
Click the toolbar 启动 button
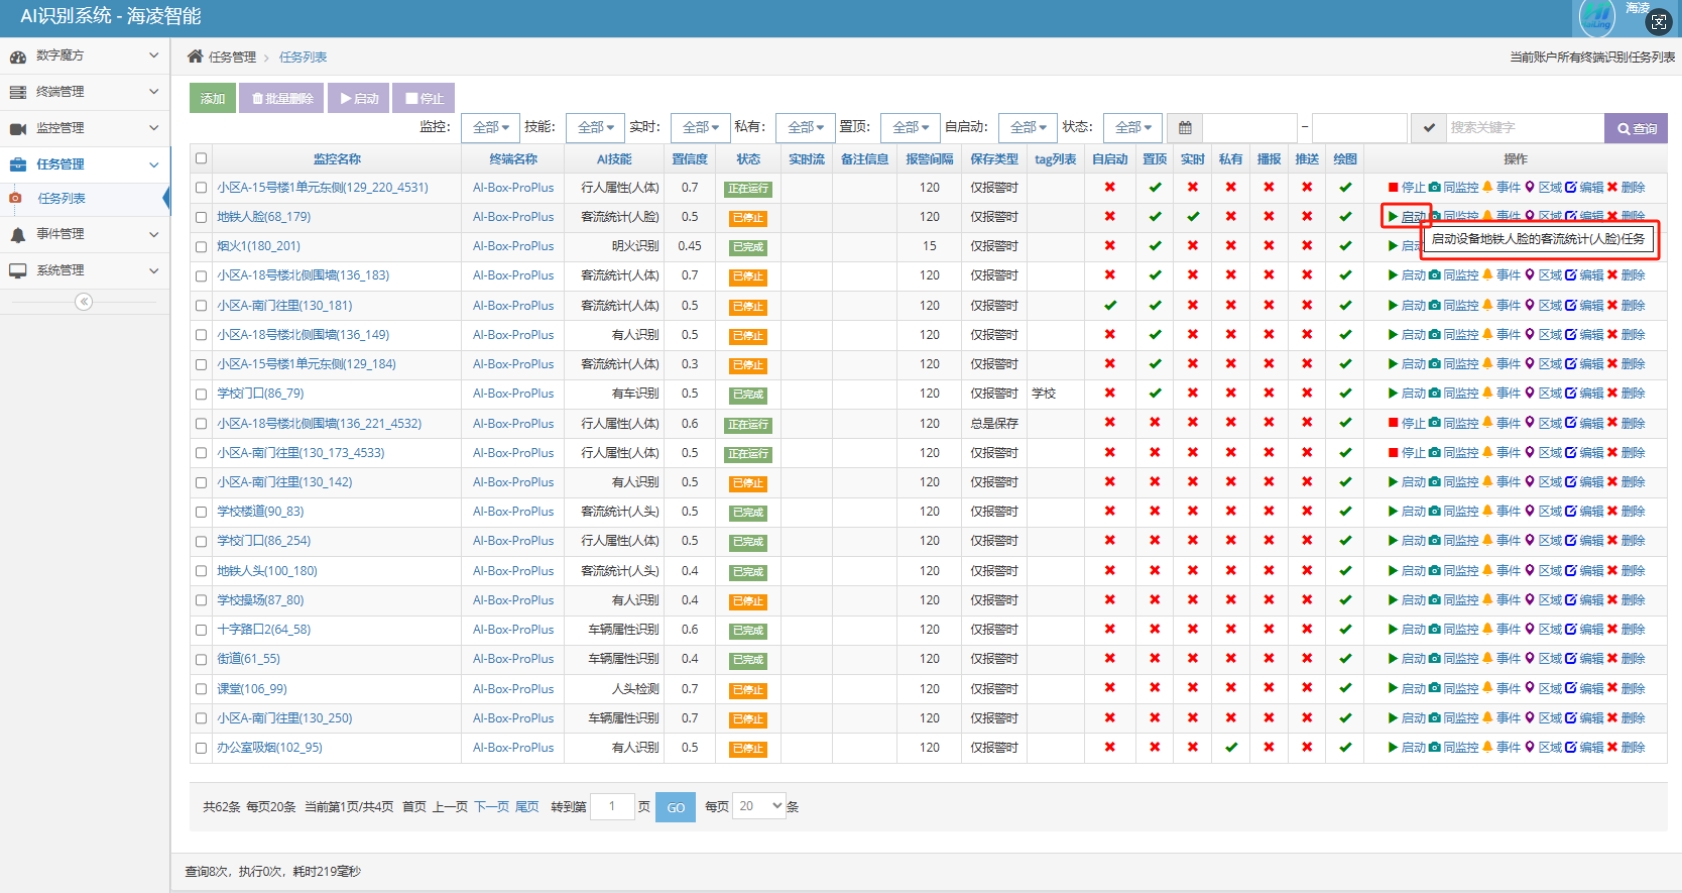pyautogui.click(x=358, y=98)
